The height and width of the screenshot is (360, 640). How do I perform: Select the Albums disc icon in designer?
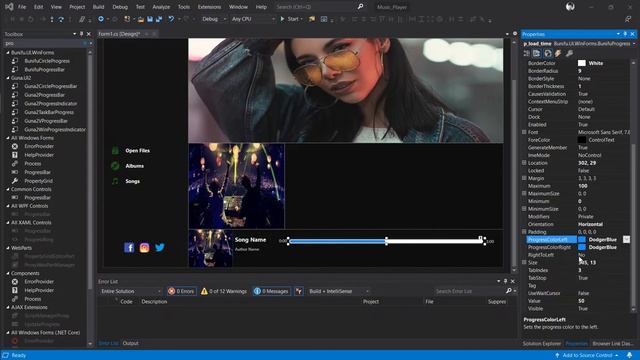(x=115, y=166)
